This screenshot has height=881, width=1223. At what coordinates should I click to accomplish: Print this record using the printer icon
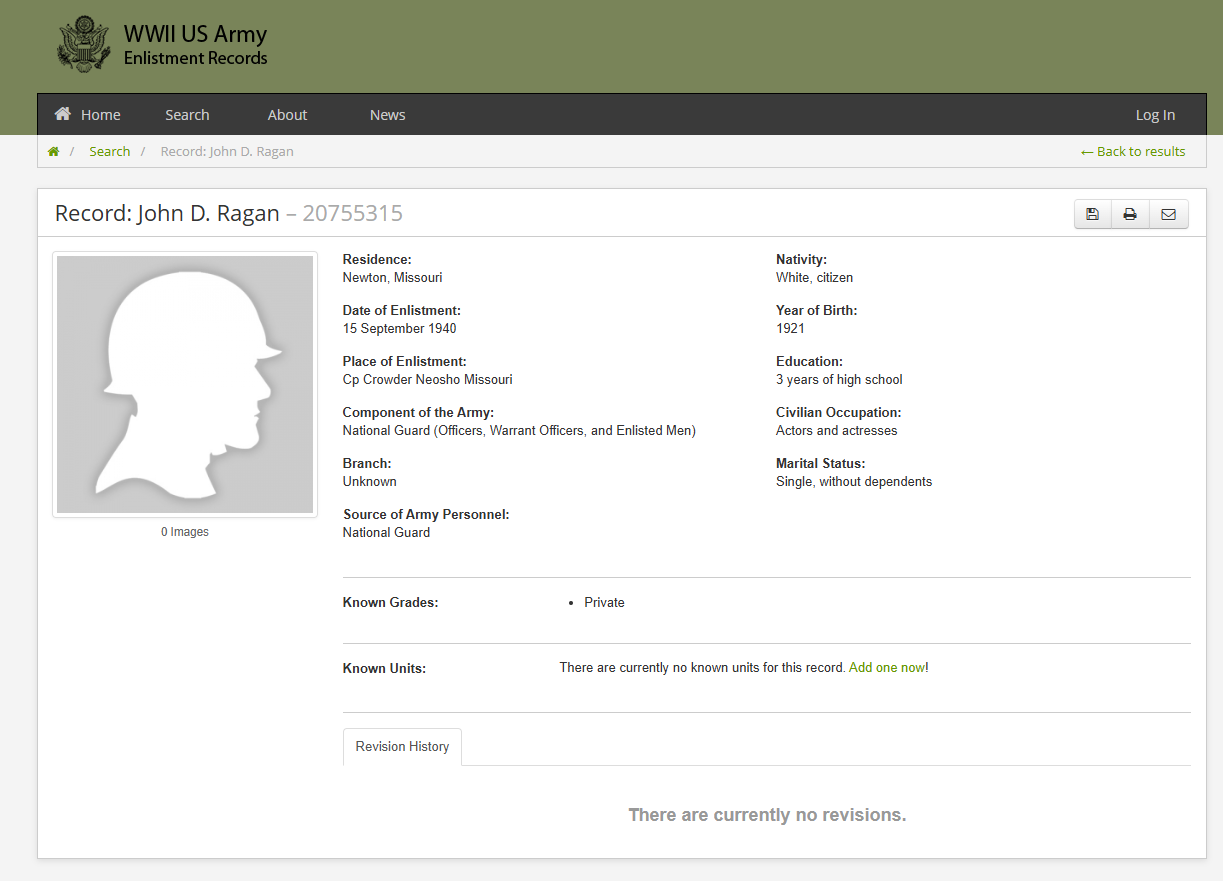pyautogui.click(x=1130, y=214)
